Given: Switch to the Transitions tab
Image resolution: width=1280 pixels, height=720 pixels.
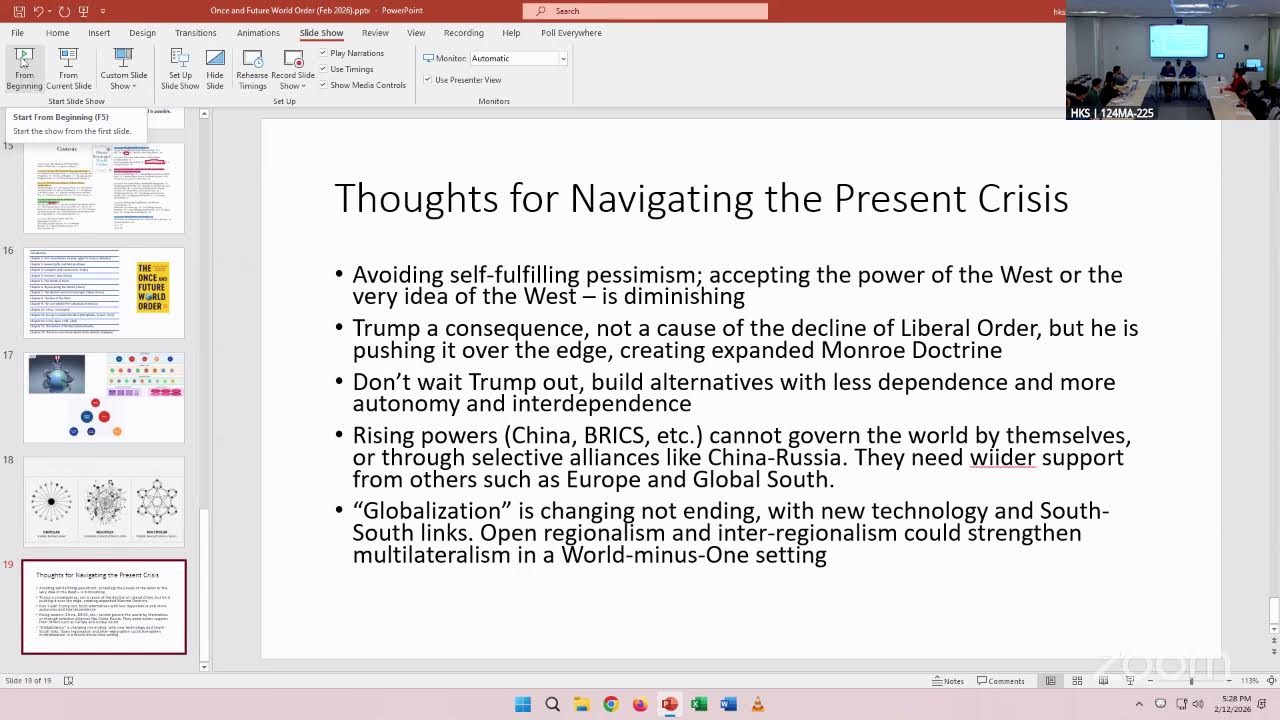Looking at the screenshot, I should click(196, 33).
